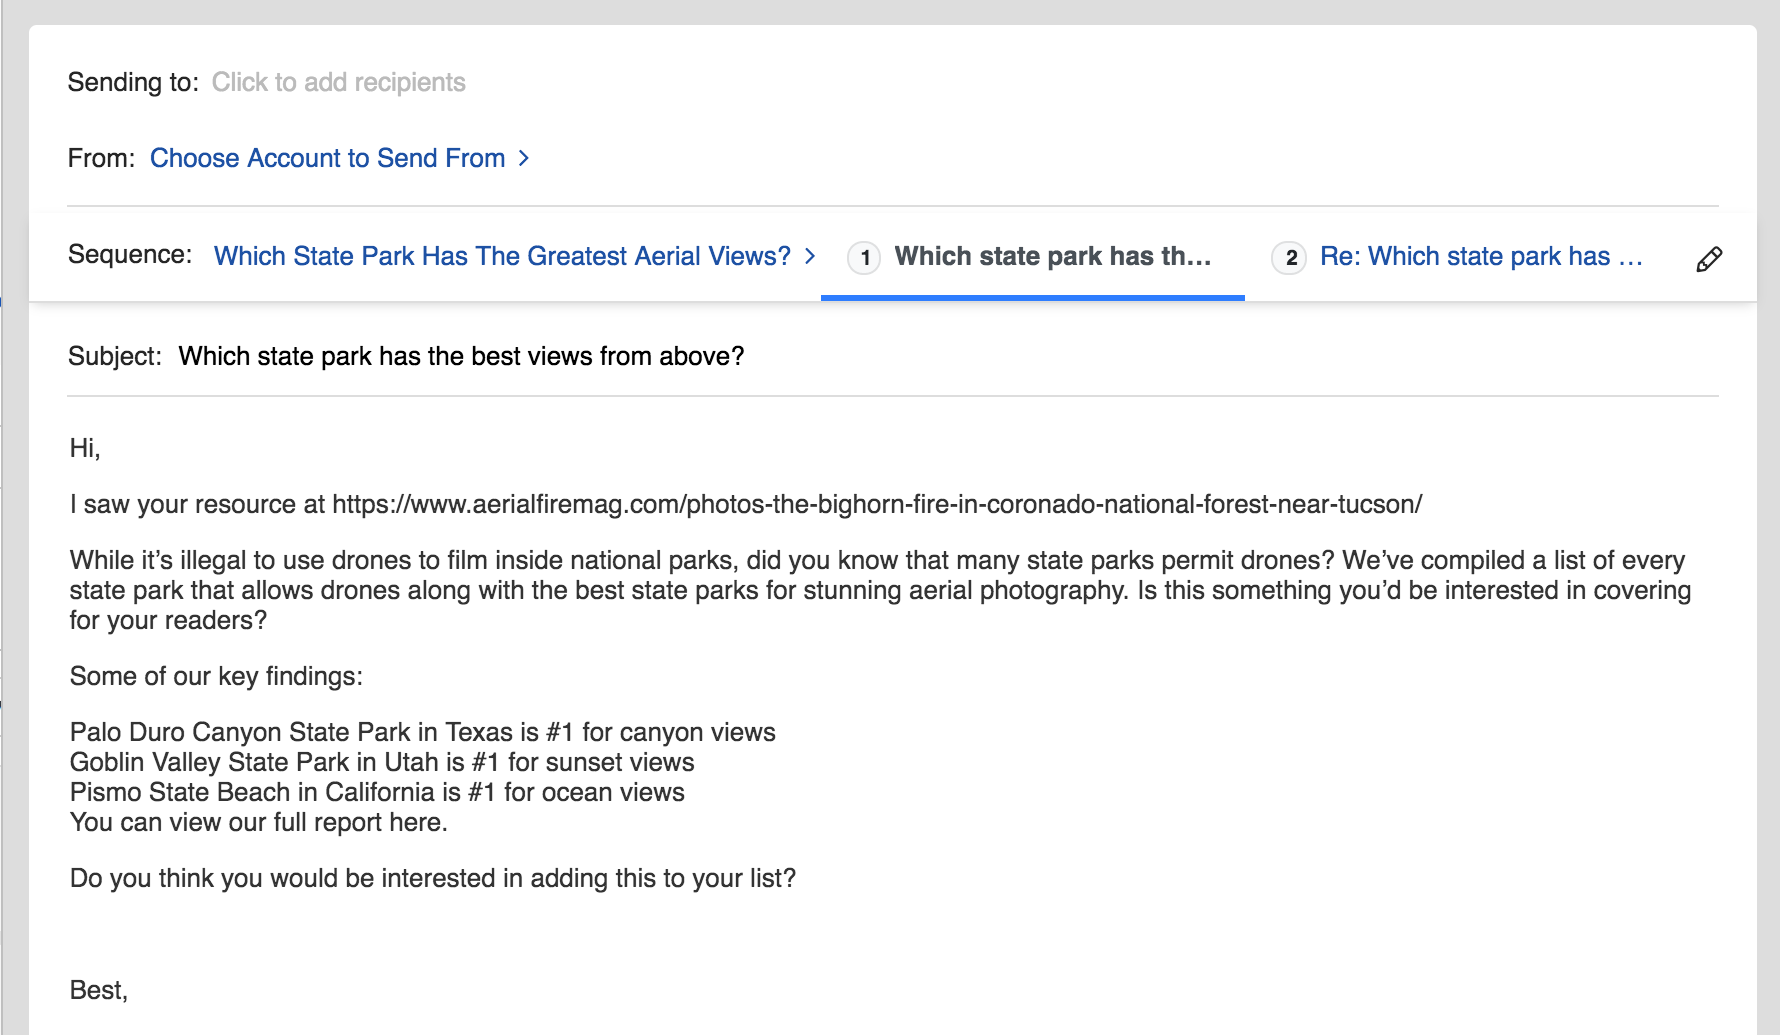Click the Palo Duro Canyon State Park line

[x=422, y=733]
